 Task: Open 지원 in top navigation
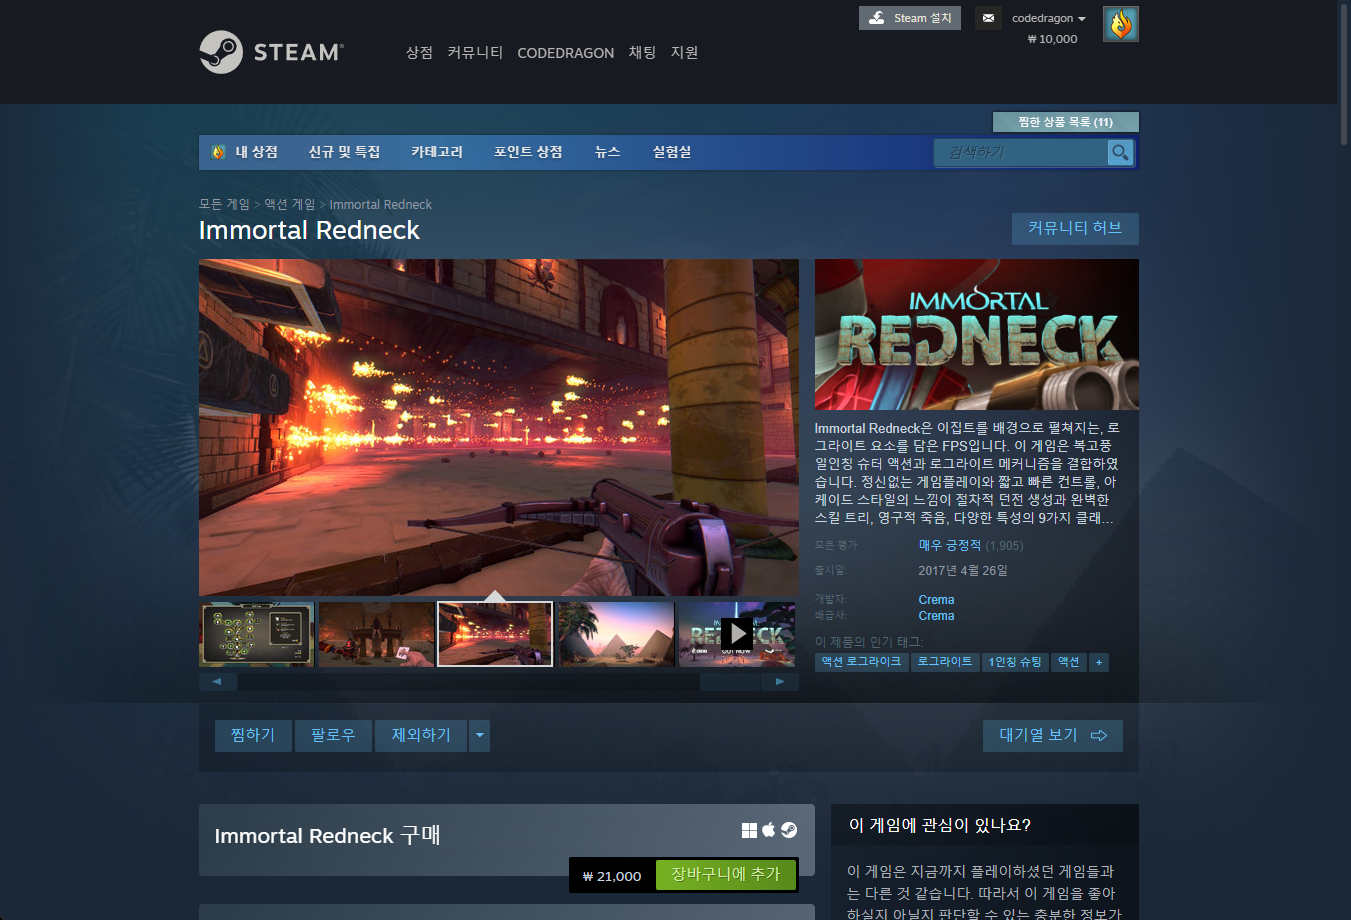pos(684,53)
